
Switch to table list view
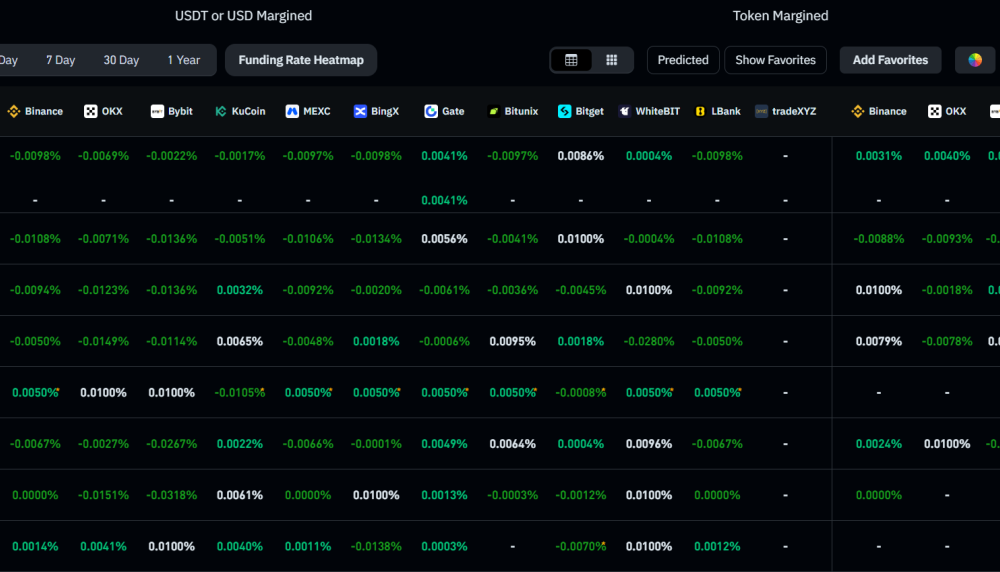pyautogui.click(x=571, y=60)
